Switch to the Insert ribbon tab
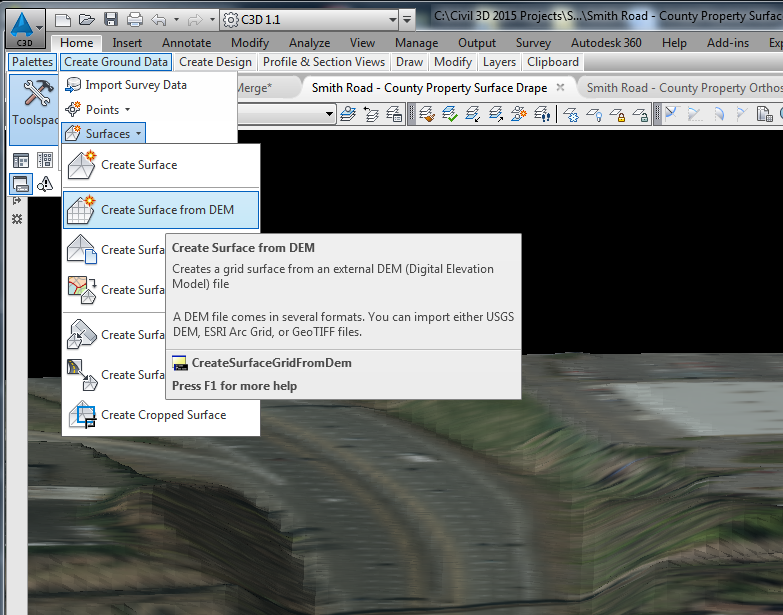The image size is (783, 615). (x=127, y=43)
